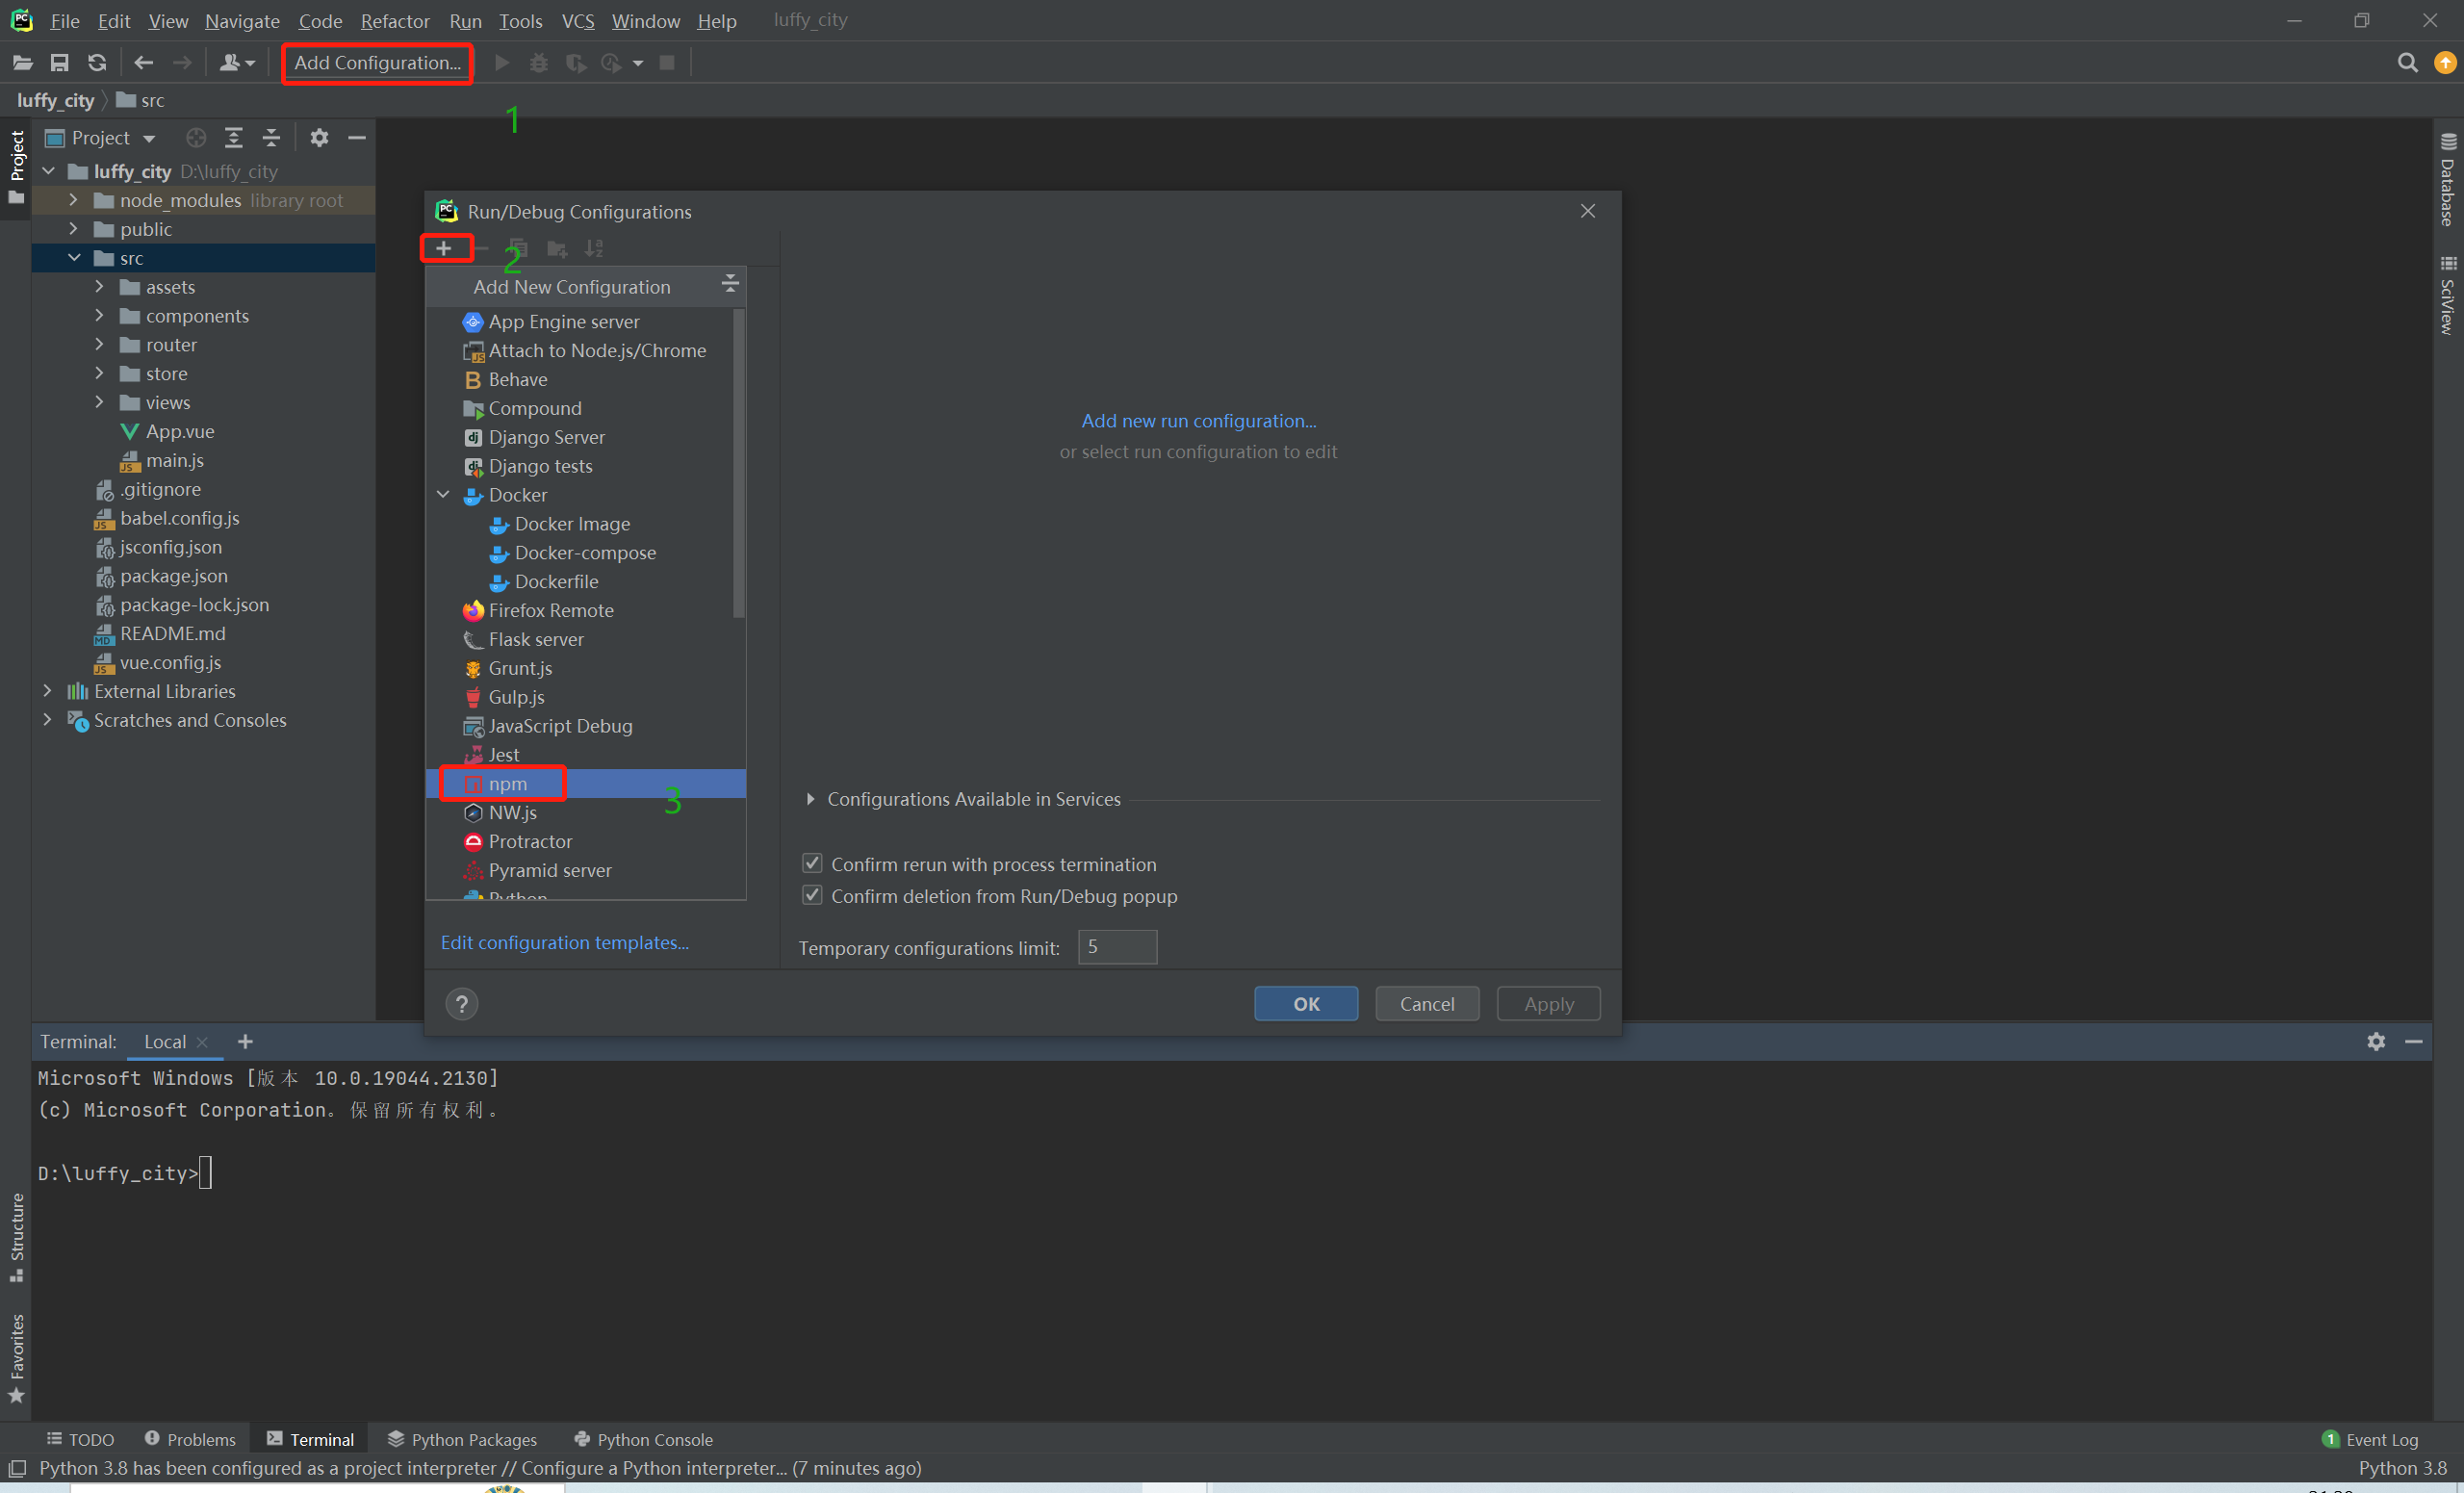Collapse the Docker configuration group
2464x1493 pixels.
tap(443, 495)
